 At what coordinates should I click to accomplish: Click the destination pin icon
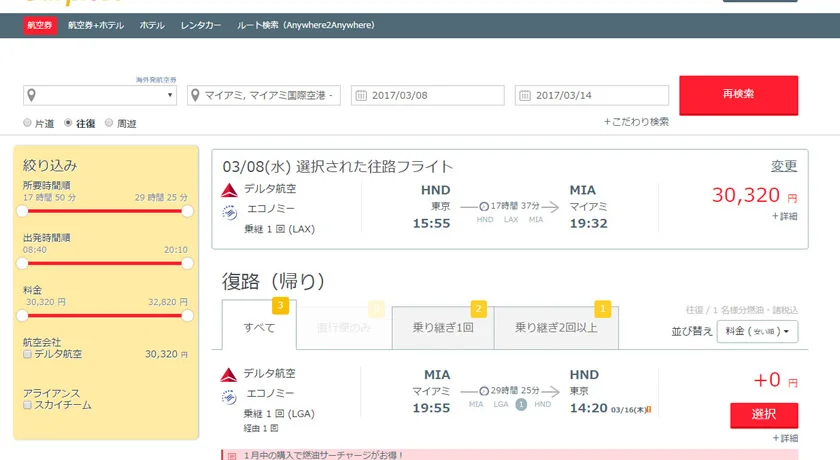[196, 95]
